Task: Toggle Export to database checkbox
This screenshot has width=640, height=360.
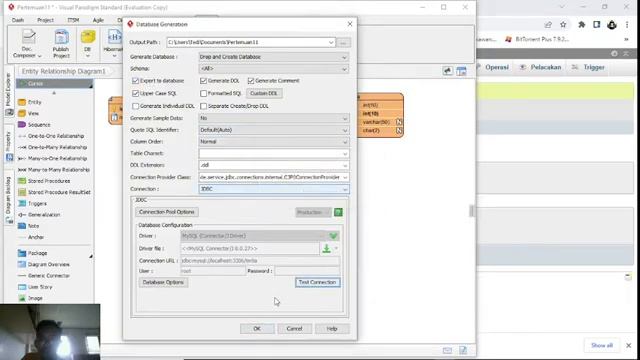Action: click(x=136, y=81)
